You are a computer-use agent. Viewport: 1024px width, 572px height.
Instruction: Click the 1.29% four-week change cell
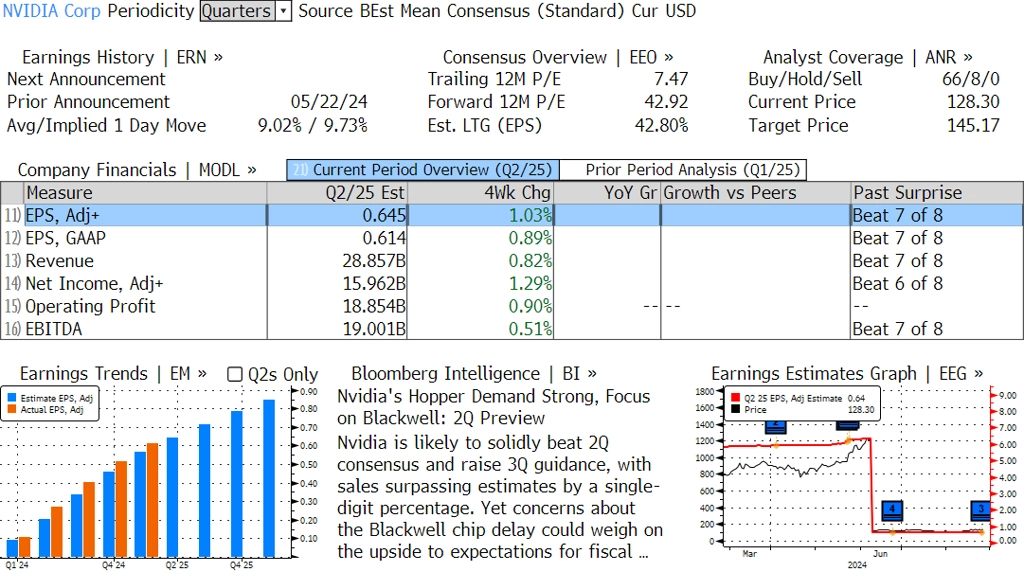tap(530, 284)
